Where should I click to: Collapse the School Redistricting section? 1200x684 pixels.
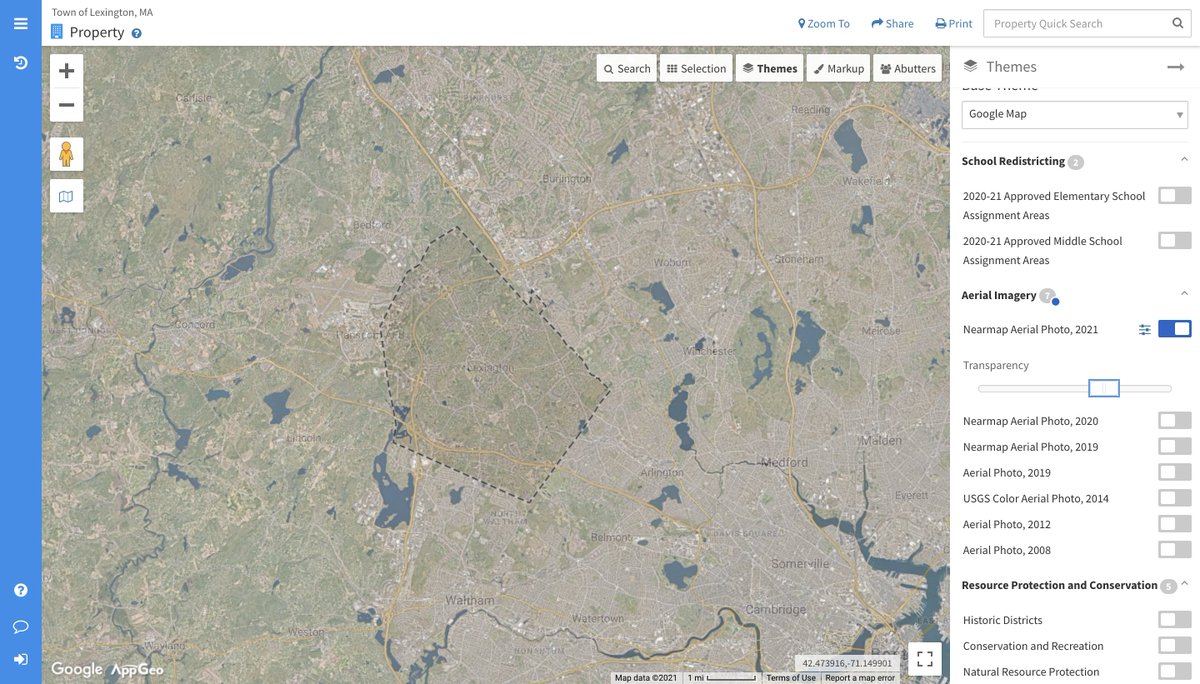point(1184,160)
